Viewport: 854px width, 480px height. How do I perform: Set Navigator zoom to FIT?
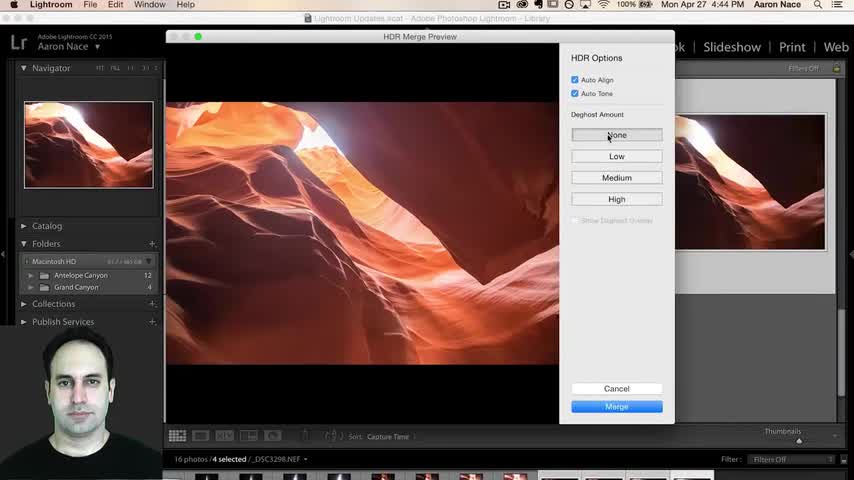[x=100, y=68]
